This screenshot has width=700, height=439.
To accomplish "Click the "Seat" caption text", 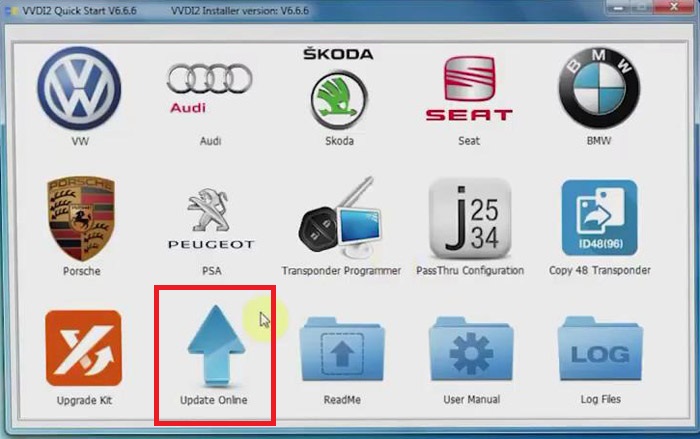I will coord(469,141).
